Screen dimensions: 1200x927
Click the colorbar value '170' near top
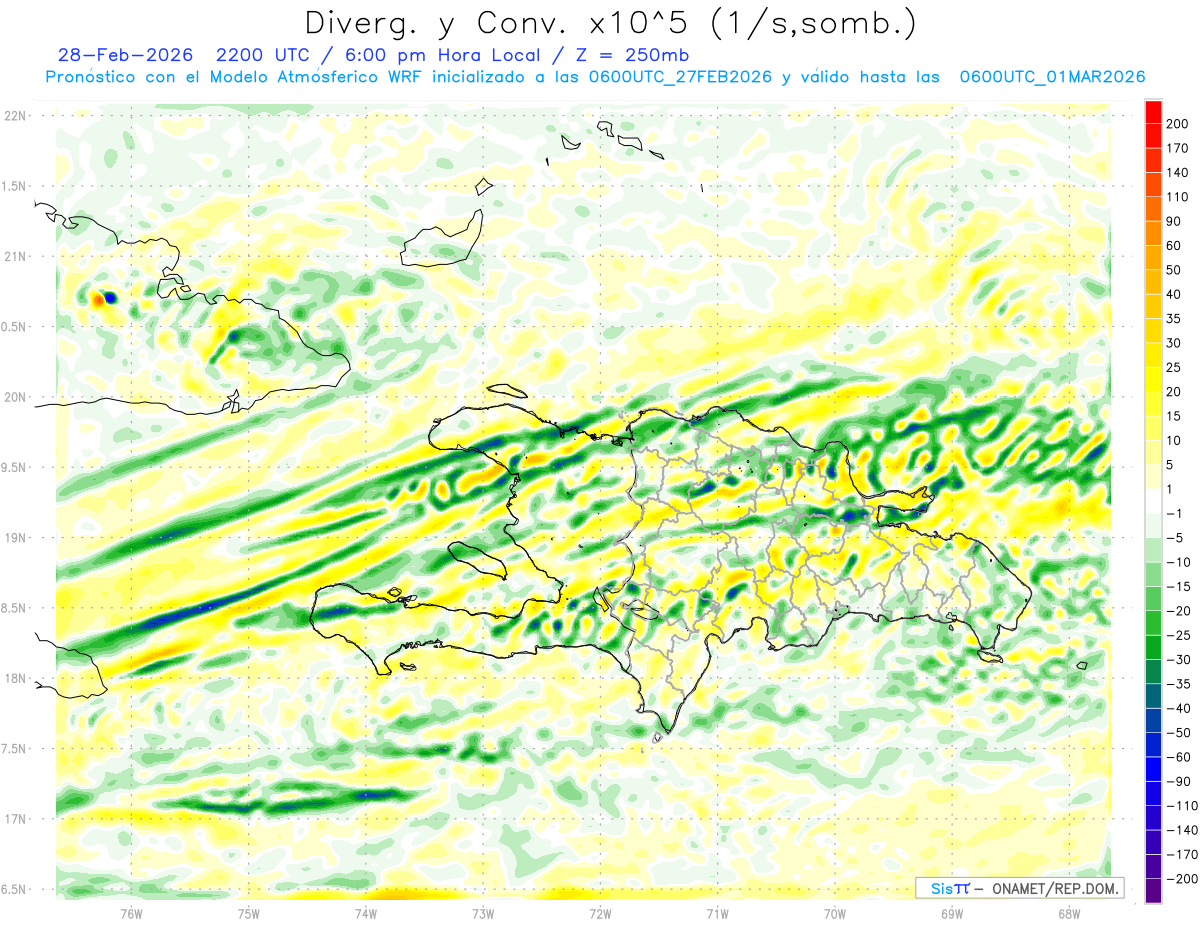click(x=1179, y=148)
